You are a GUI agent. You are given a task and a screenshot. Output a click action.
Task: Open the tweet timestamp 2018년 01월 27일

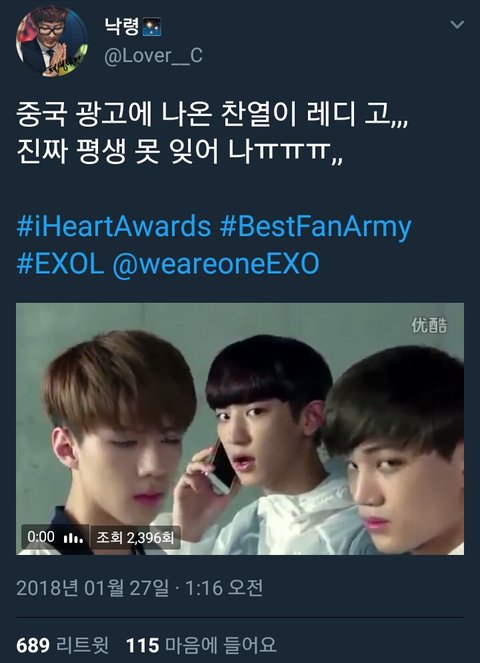(92, 588)
